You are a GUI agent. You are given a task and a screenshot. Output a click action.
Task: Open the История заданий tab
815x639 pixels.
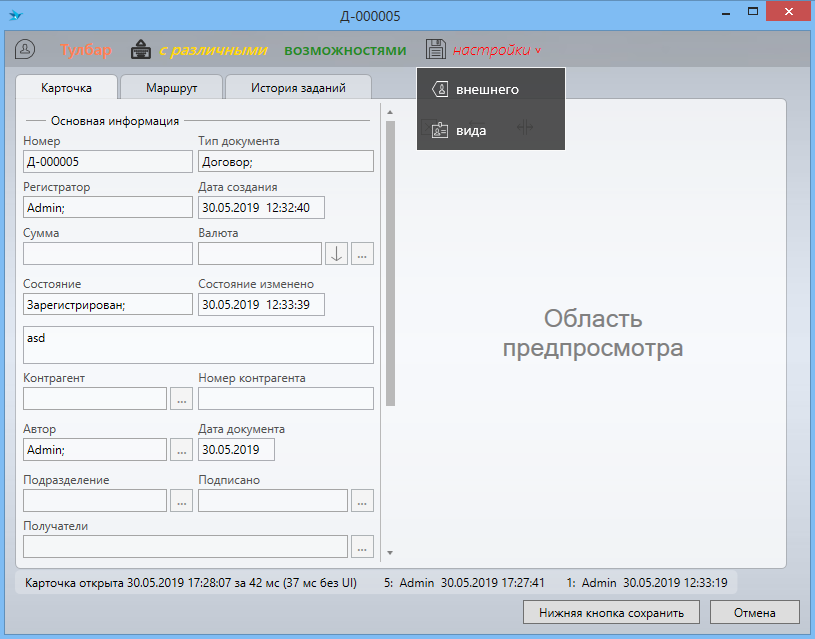[x=298, y=88]
